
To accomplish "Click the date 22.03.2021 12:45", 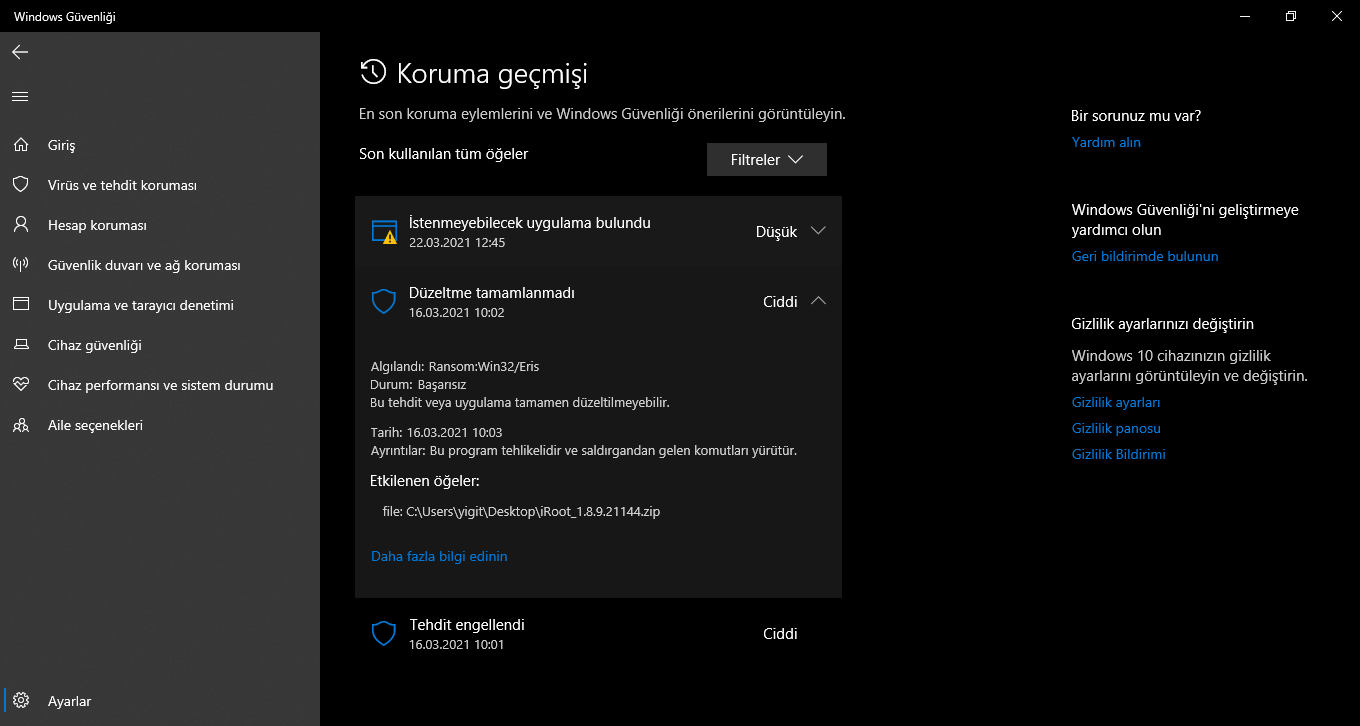I will [x=457, y=242].
